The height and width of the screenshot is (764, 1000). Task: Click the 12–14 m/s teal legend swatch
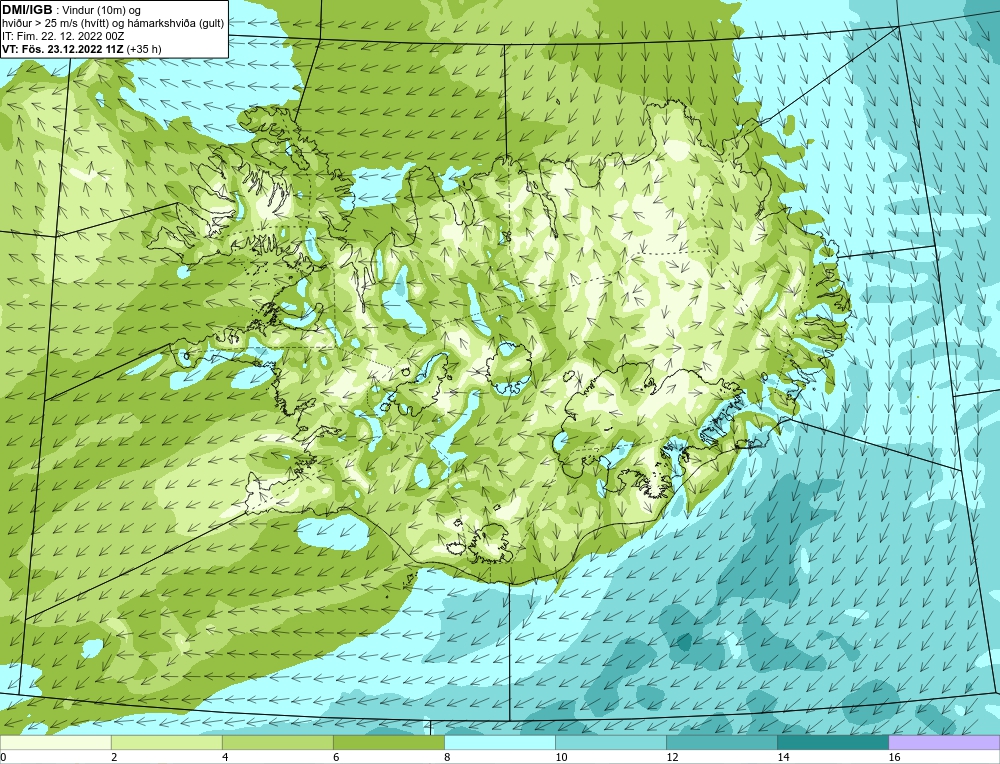point(721,742)
